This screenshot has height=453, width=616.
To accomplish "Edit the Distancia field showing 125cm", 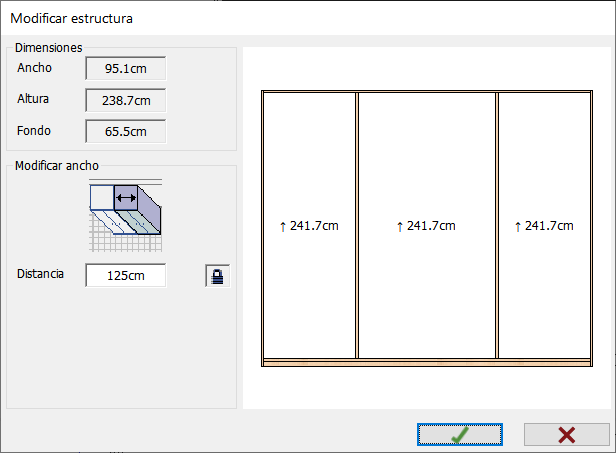I will pos(126,275).
